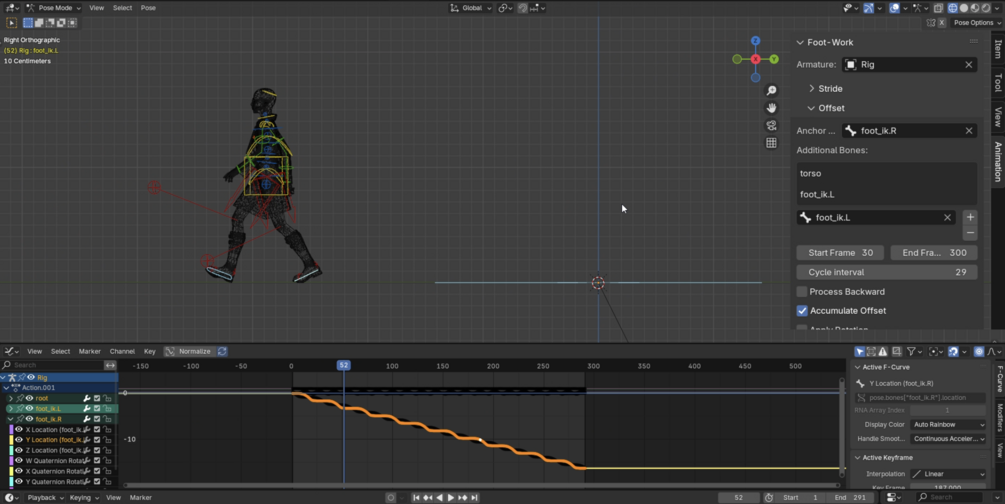Toggle the camera view gizmo icon
Screen dimensions: 1005x504
tap(771, 126)
